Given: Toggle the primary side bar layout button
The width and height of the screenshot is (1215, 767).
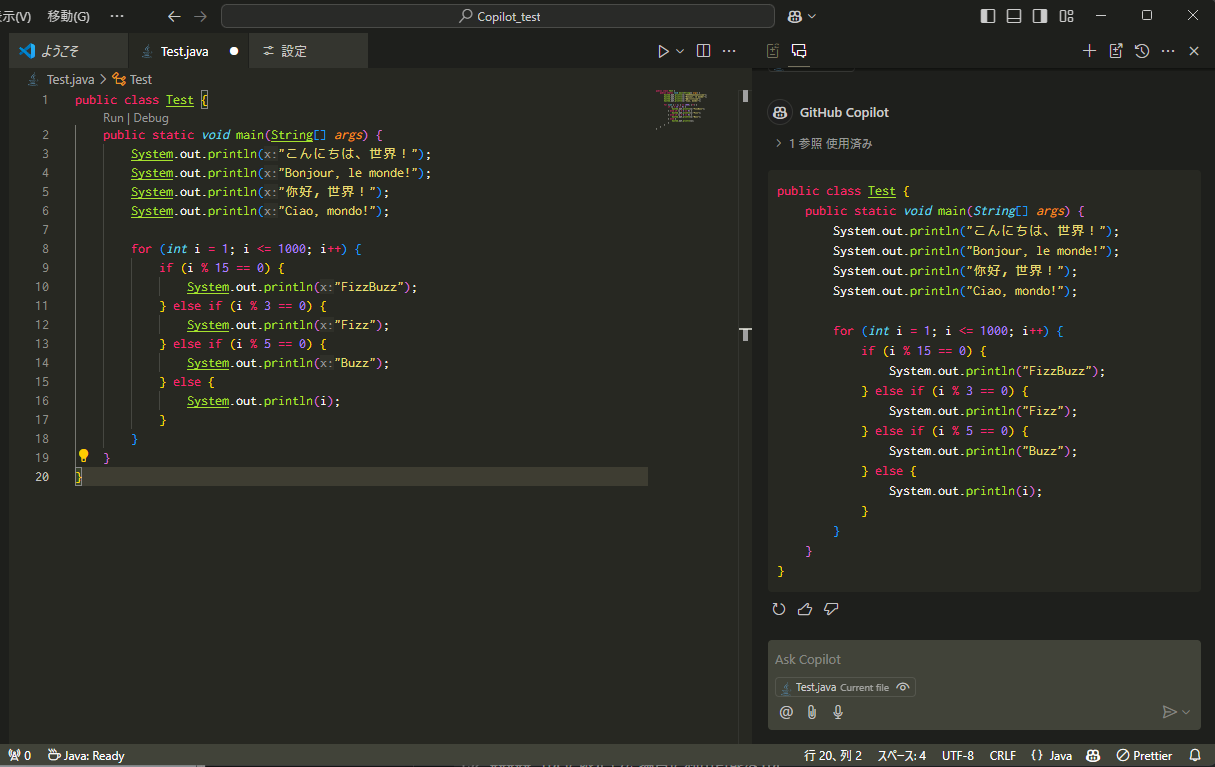Looking at the screenshot, I should point(988,16).
